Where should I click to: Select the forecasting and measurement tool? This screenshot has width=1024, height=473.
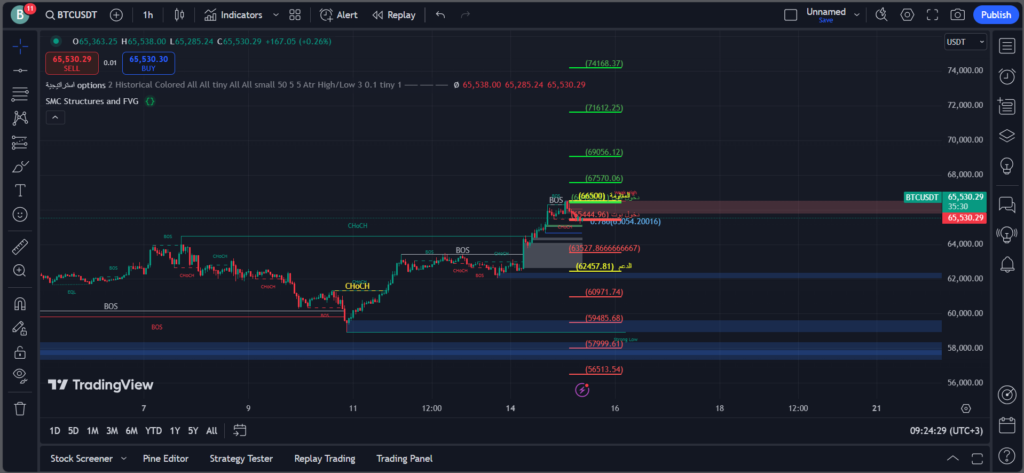20,142
